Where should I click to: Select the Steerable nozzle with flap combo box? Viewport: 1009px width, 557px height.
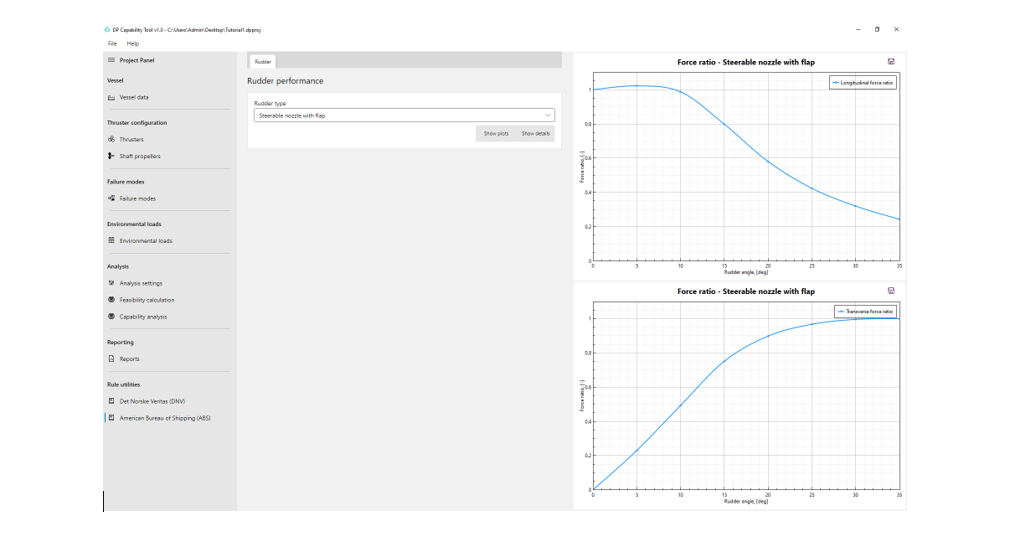[x=404, y=115]
